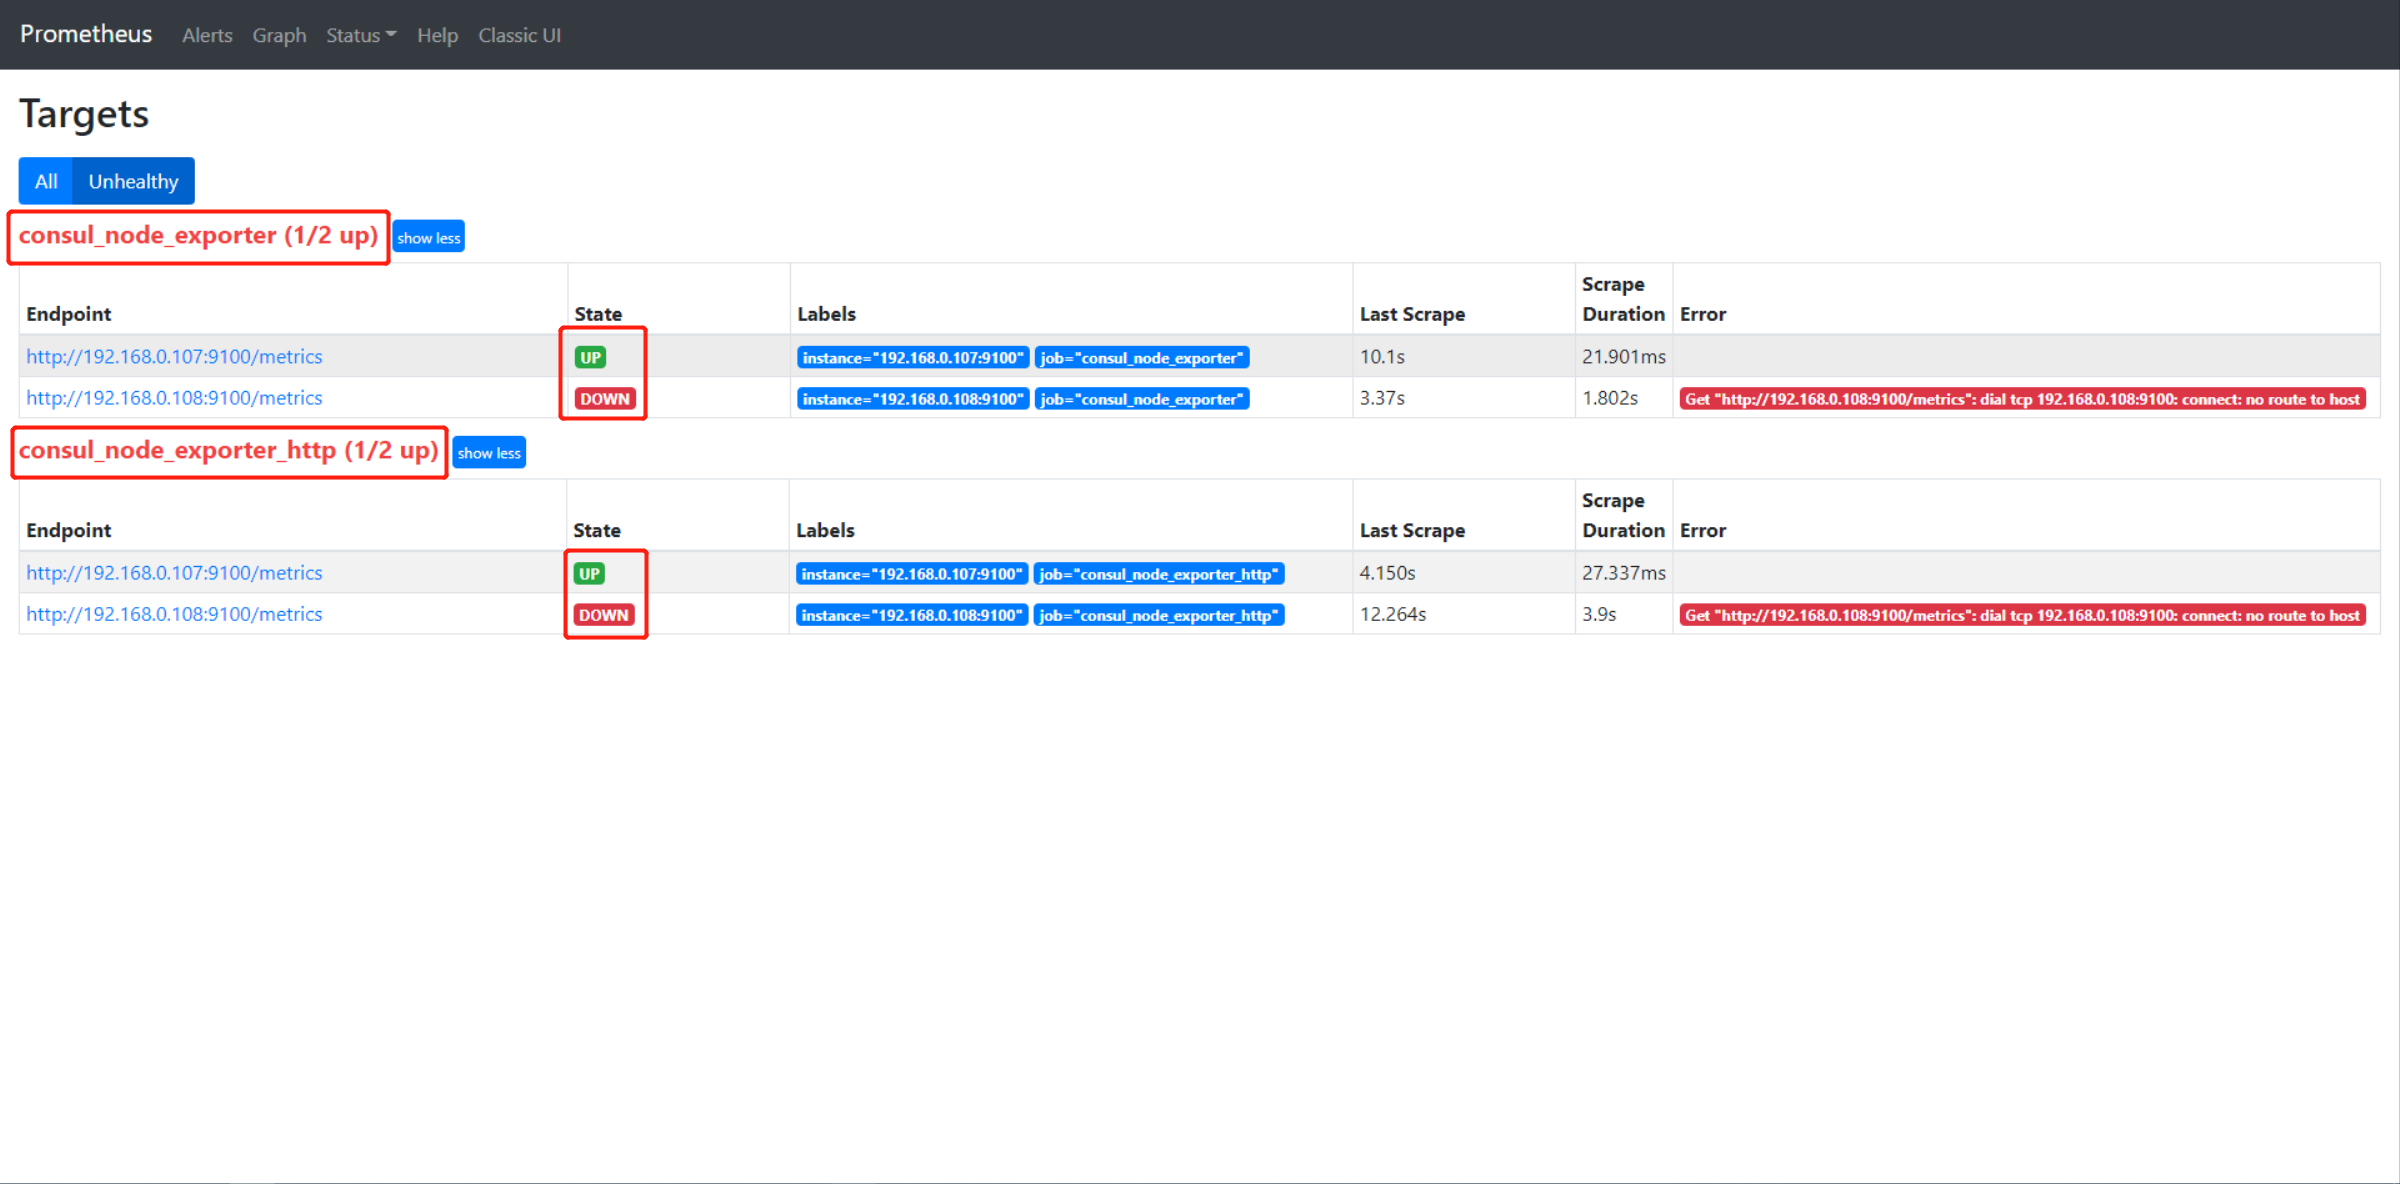Click the DOWN badge in consul_node_exporter table
This screenshot has width=2400, height=1184.
pyautogui.click(x=605, y=398)
